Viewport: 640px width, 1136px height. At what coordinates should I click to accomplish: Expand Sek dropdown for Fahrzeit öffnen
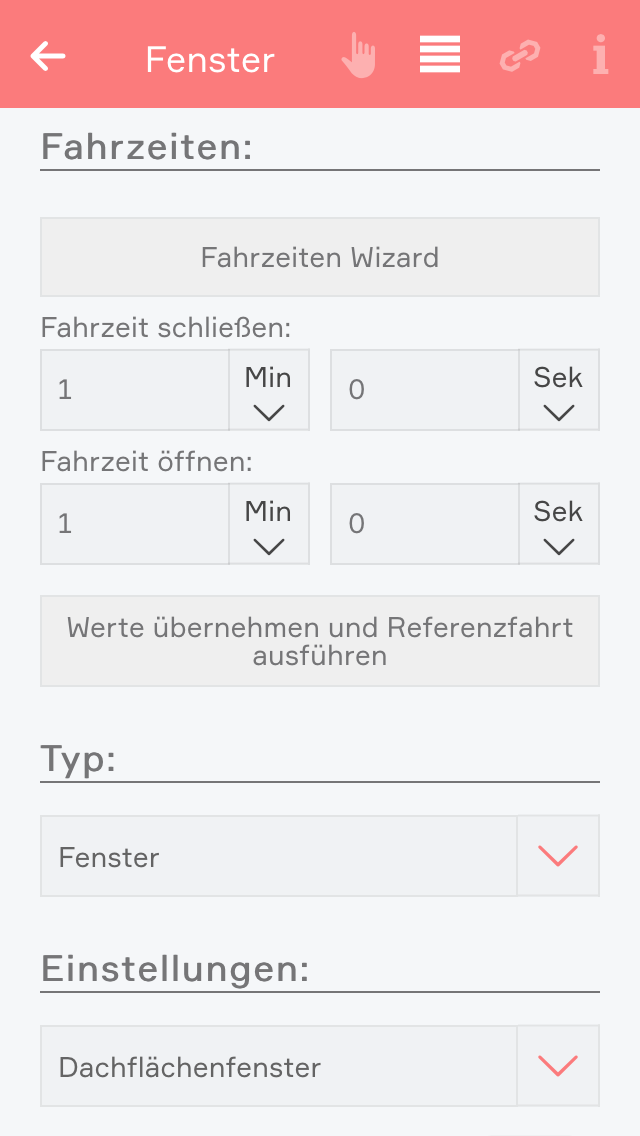[x=559, y=524]
